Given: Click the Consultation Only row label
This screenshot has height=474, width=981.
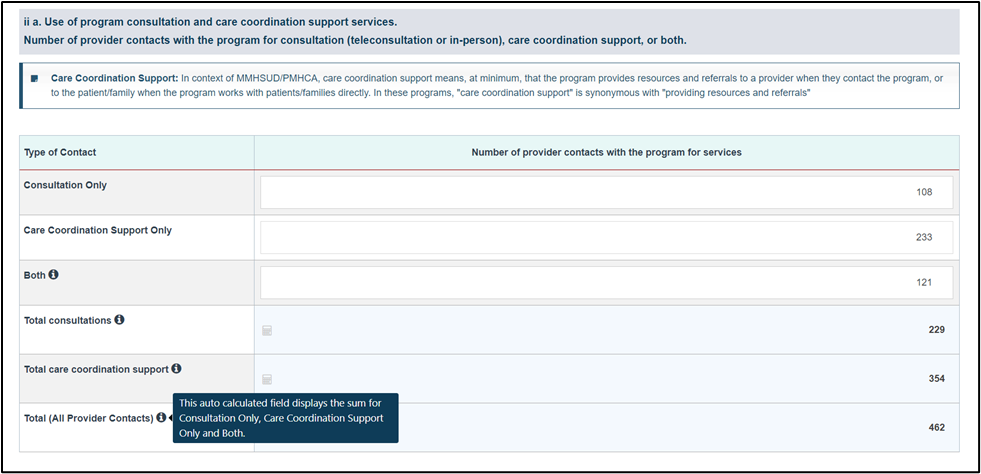Looking at the screenshot, I should click(x=65, y=185).
